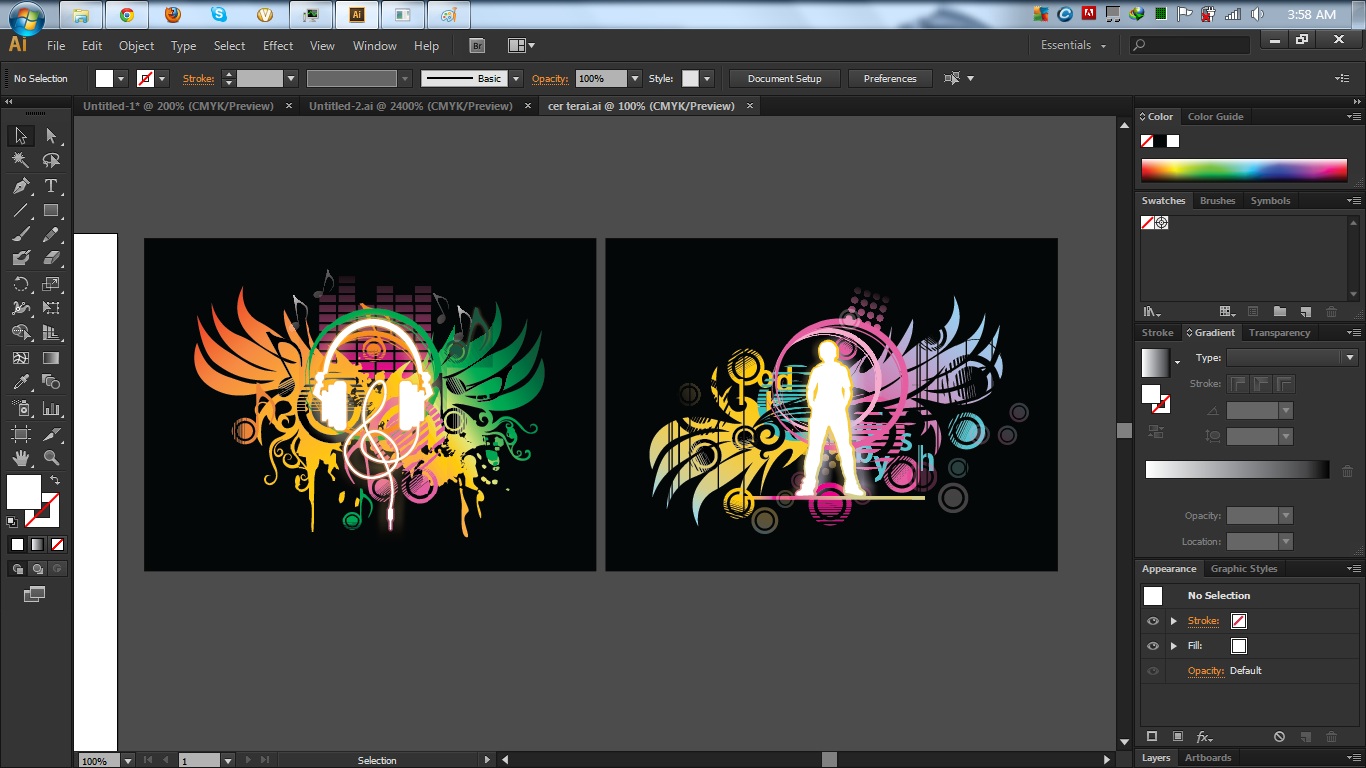This screenshot has height=768, width=1366.
Task: Select the Lasso tool
Action: 51,160
